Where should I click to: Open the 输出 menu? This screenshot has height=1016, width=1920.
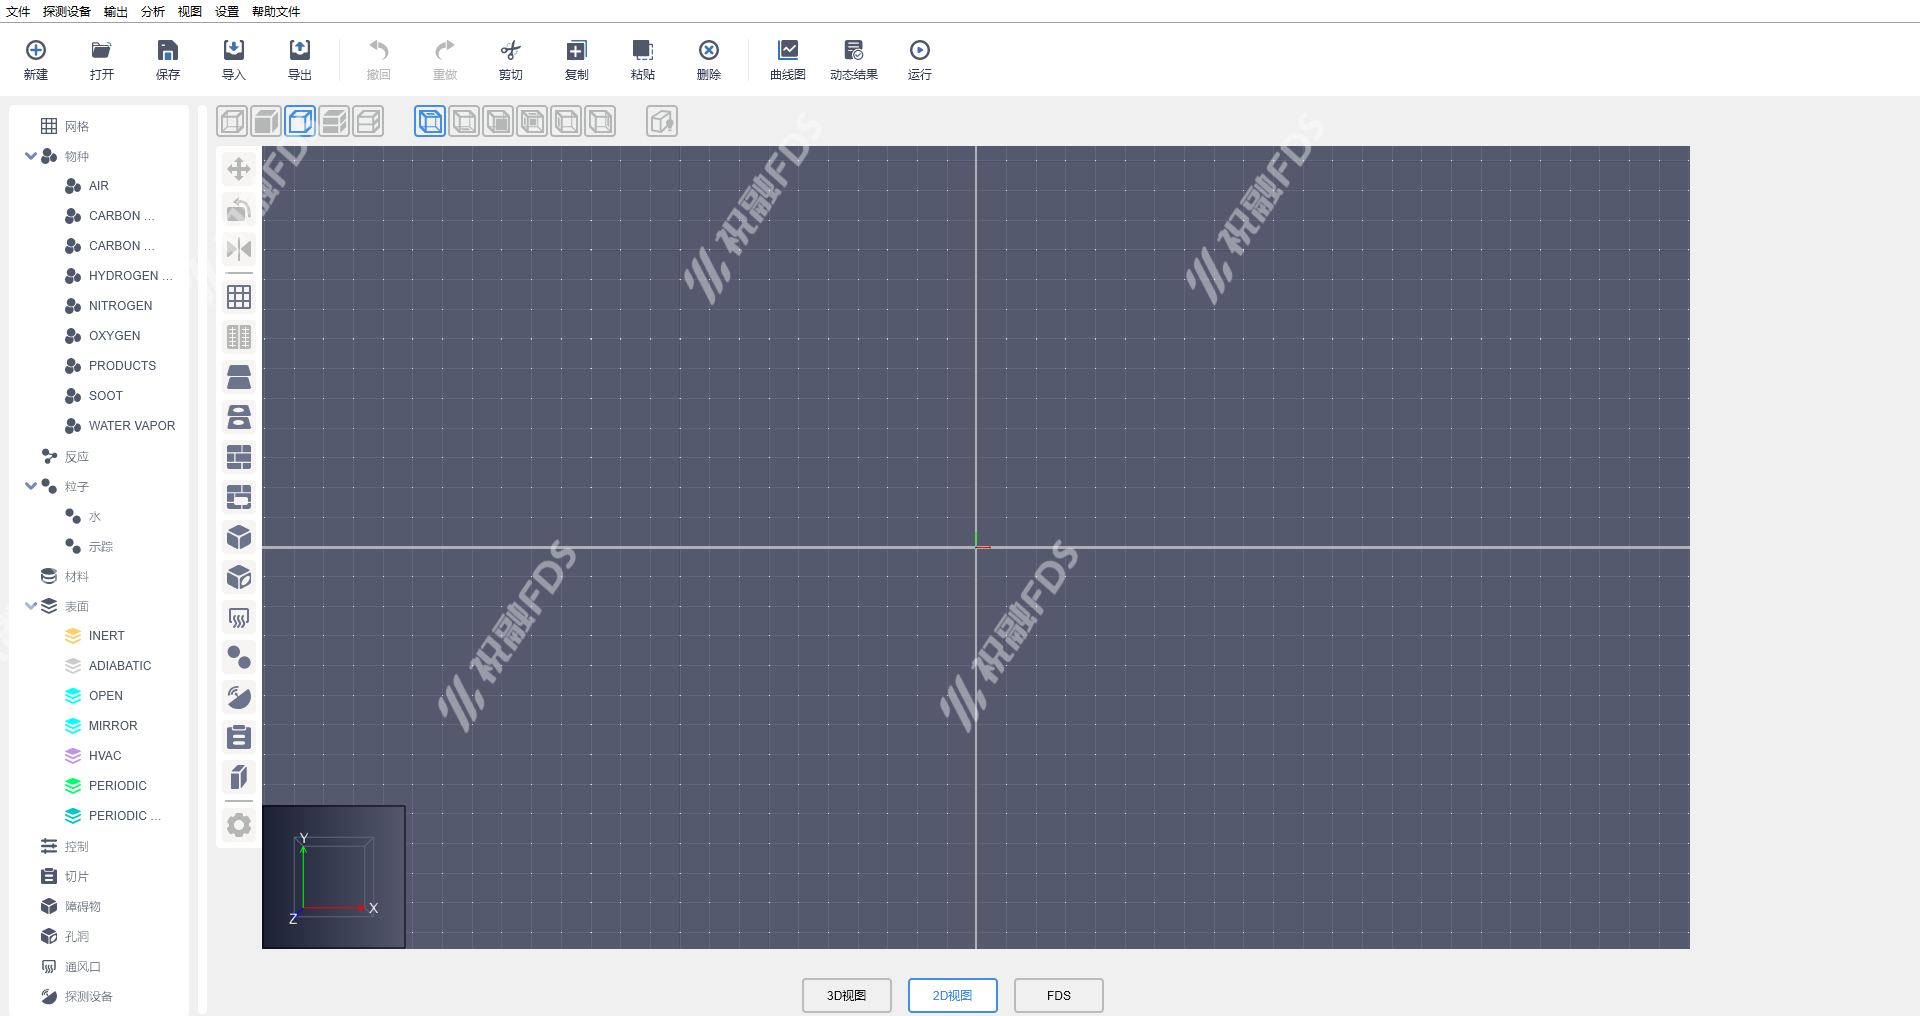pyautogui.click(x=116, y=12)
